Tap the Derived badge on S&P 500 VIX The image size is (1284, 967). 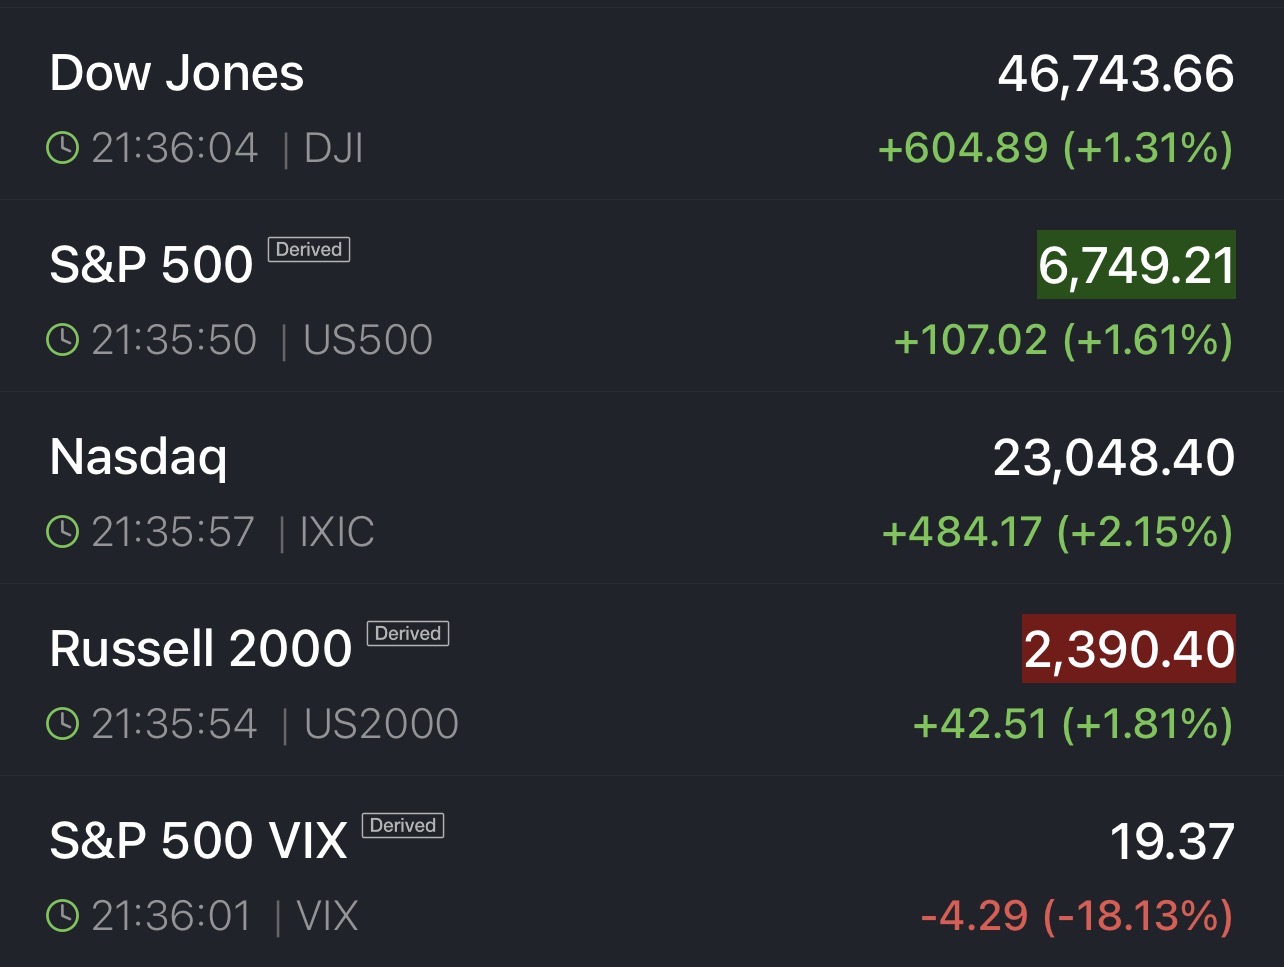(x=403, y=826)
